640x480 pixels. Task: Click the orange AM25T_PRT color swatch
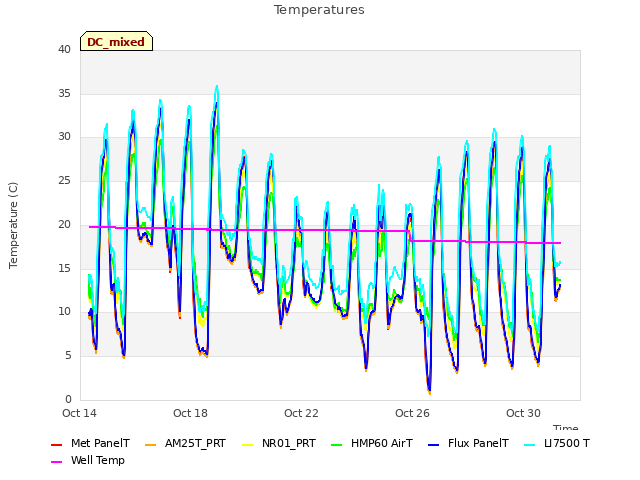(151, 444)
